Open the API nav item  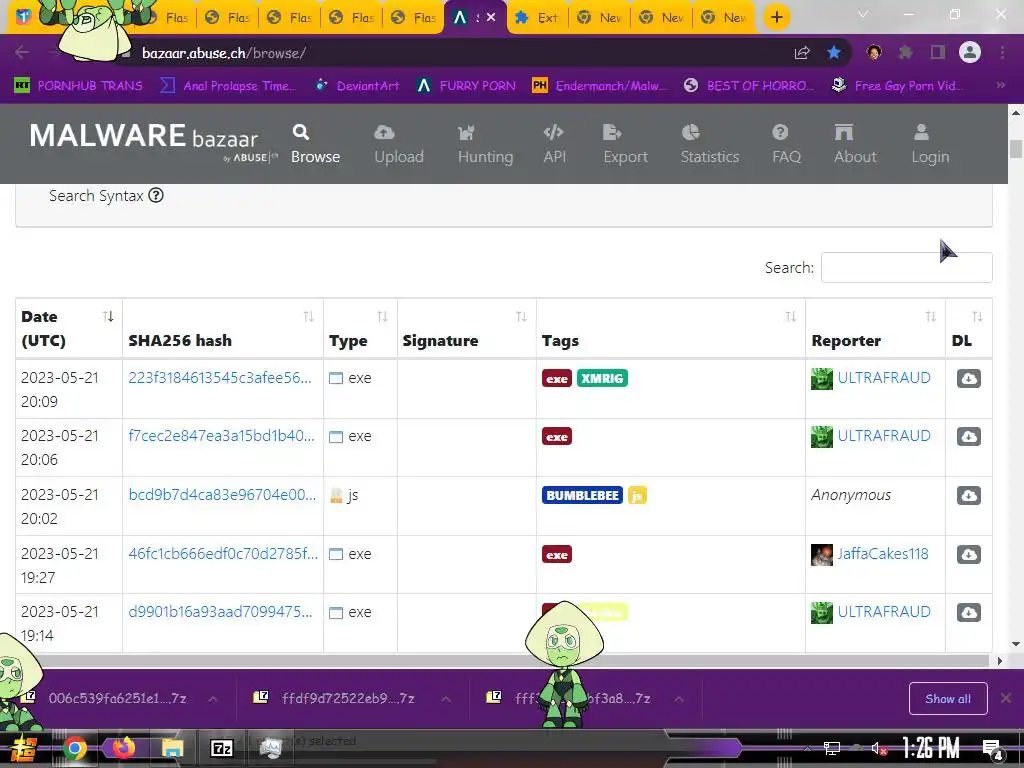[554, 144]
